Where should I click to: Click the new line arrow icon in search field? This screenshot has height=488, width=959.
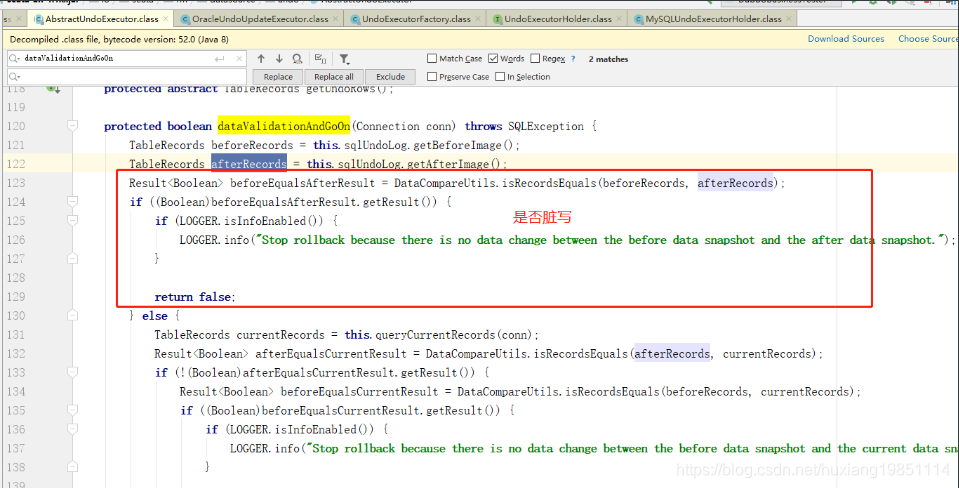coord(220,59)
